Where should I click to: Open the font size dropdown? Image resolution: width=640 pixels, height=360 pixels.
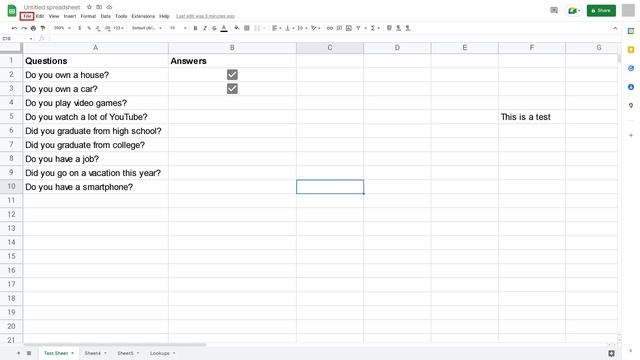178,28
